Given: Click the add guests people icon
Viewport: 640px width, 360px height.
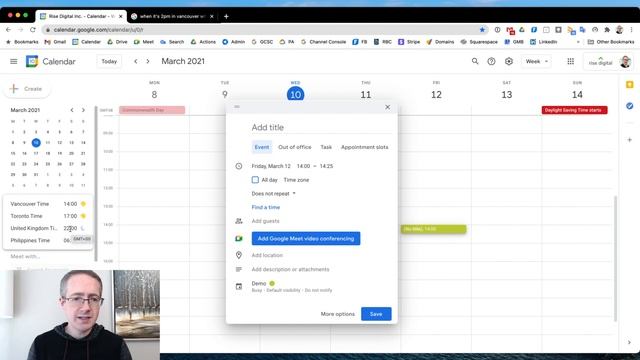Looking at the screenshot, I should tap(239, 221).
